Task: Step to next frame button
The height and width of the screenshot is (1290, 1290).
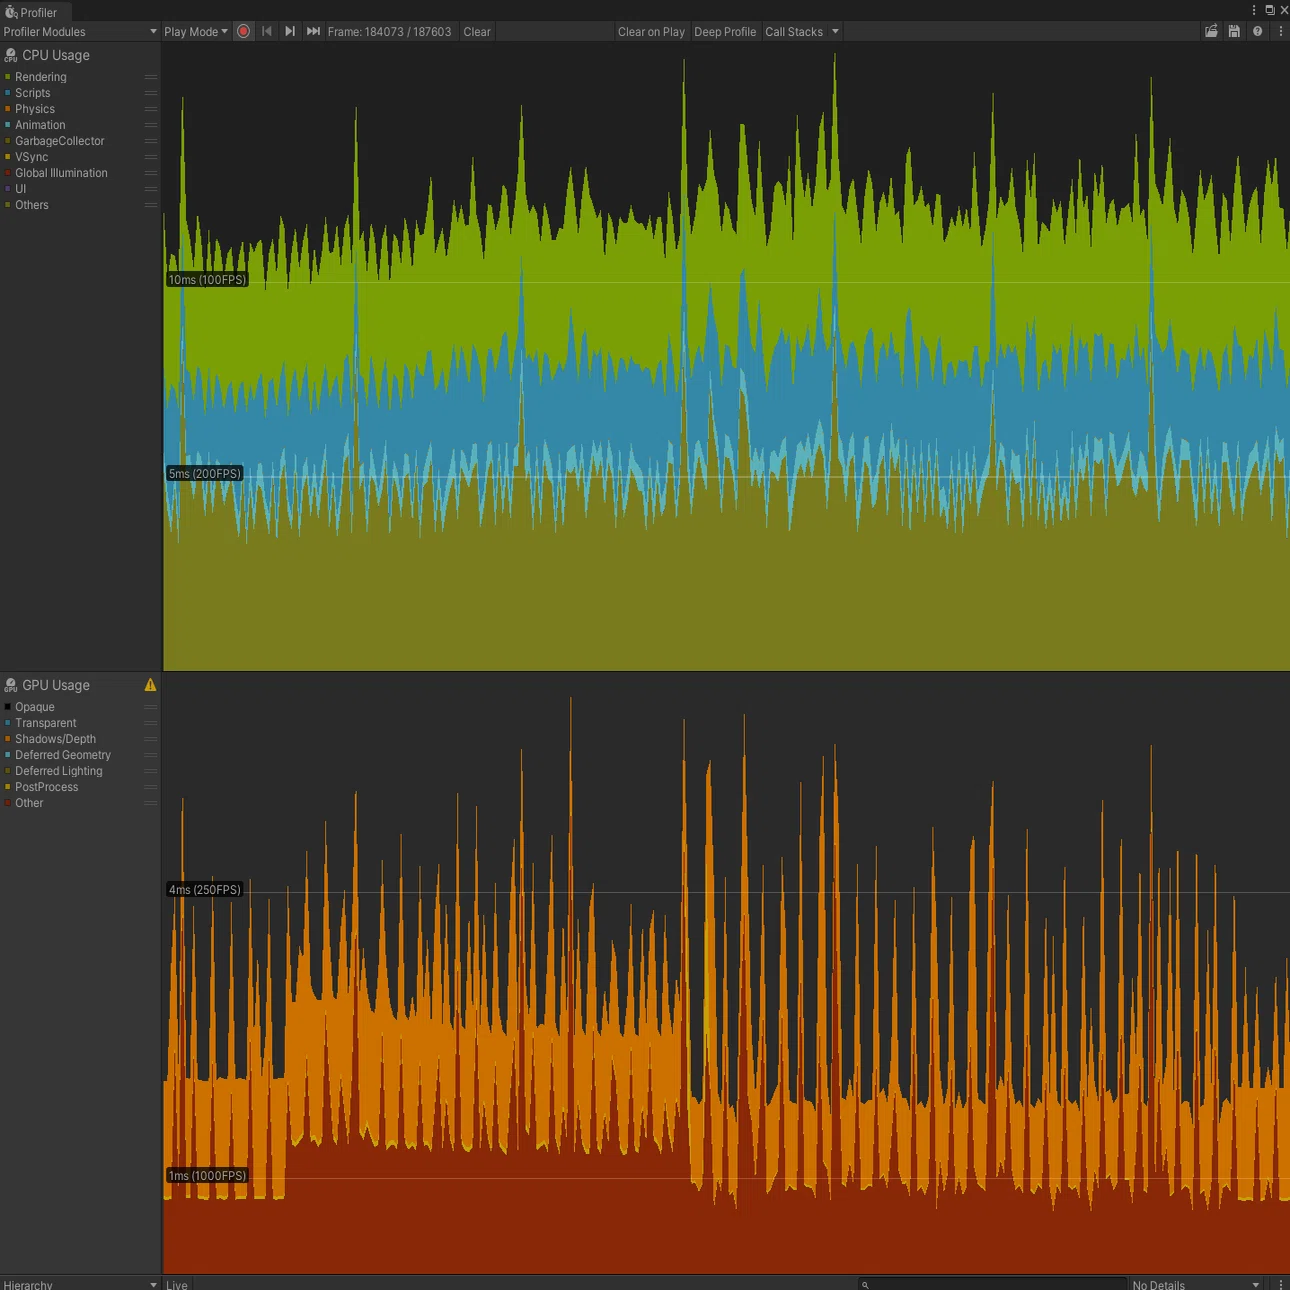Action: (x=290, y=31)
